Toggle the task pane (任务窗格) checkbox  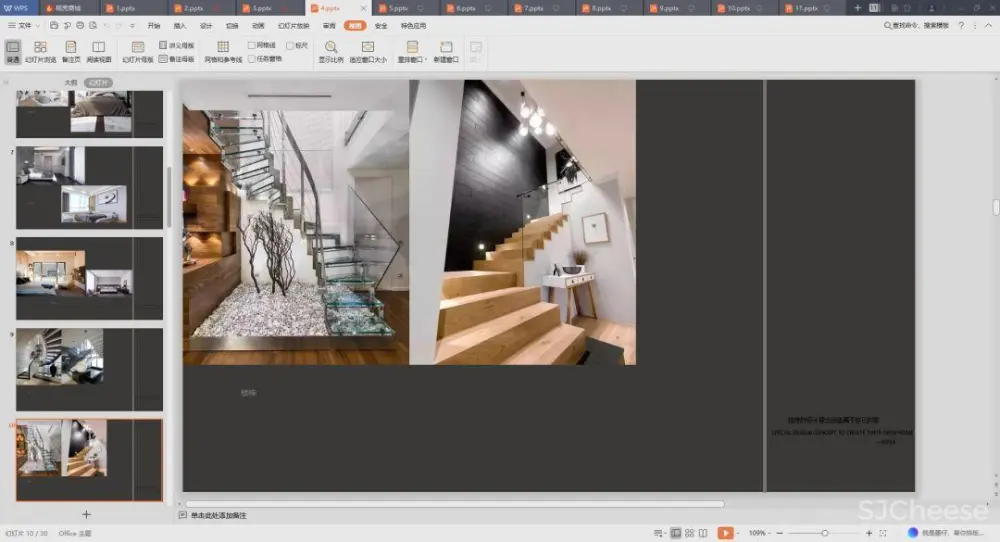252,59
